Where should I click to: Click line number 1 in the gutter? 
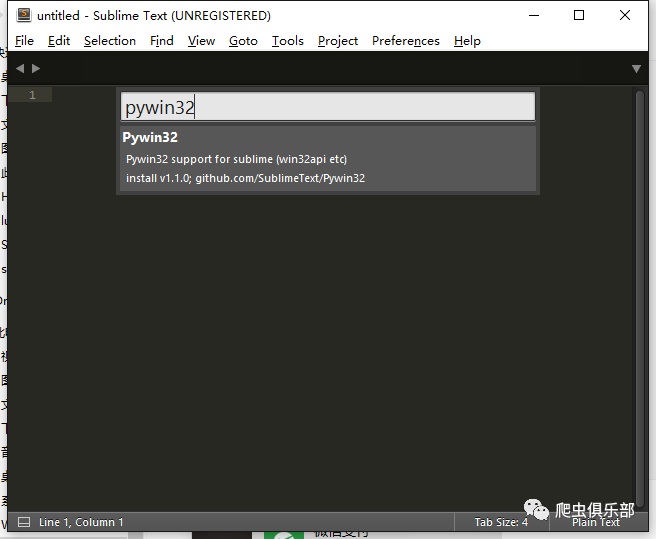tap(32, 95)
